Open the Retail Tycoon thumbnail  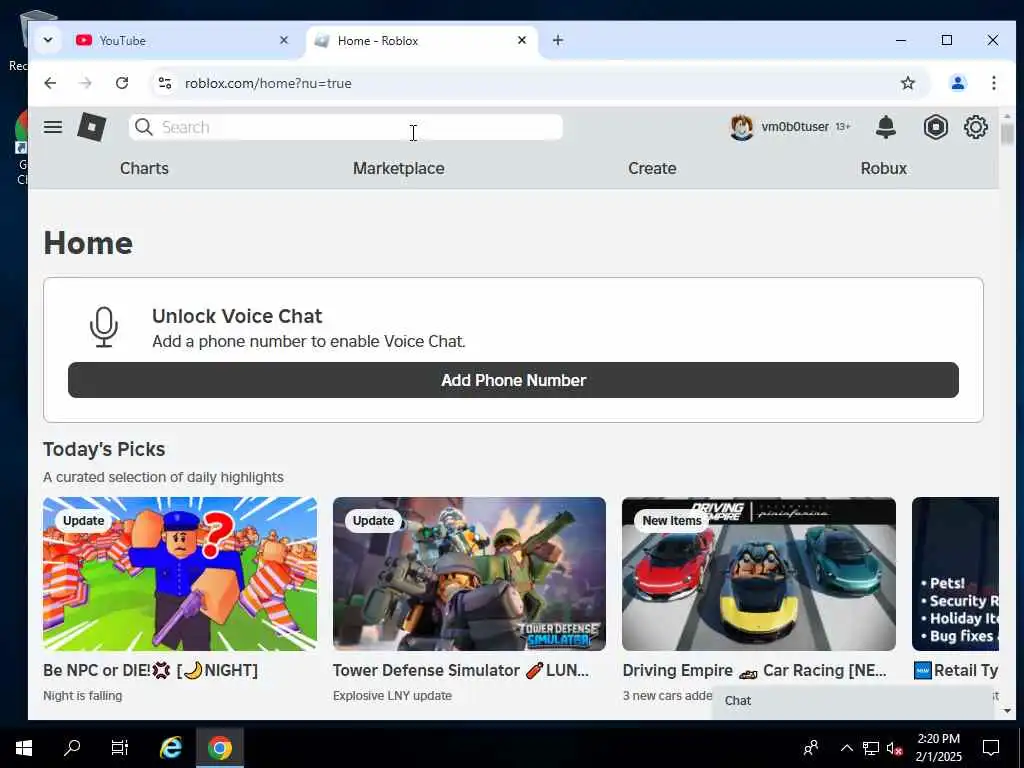pos(955,574)
